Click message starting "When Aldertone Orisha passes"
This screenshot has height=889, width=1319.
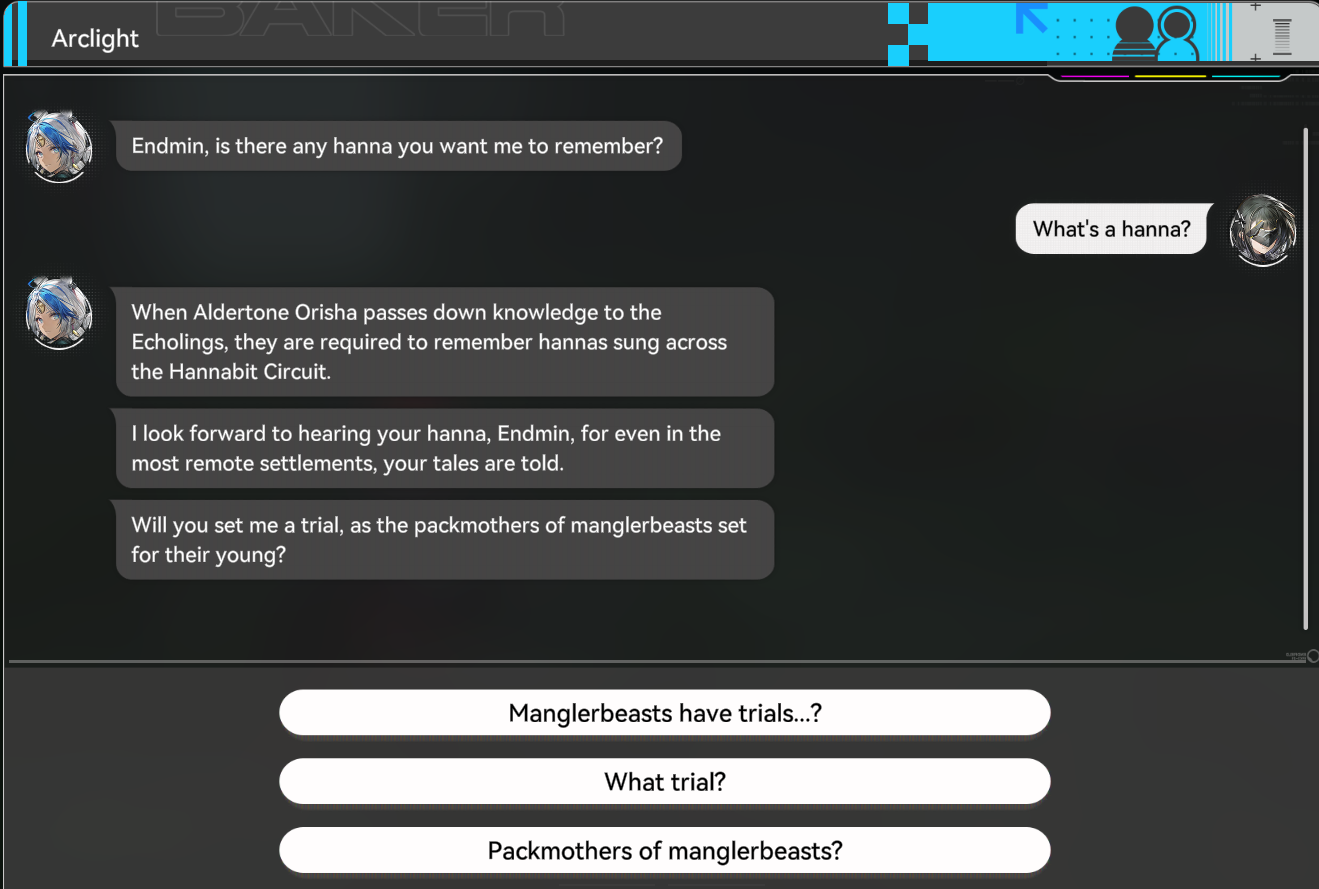pos(445,342)
